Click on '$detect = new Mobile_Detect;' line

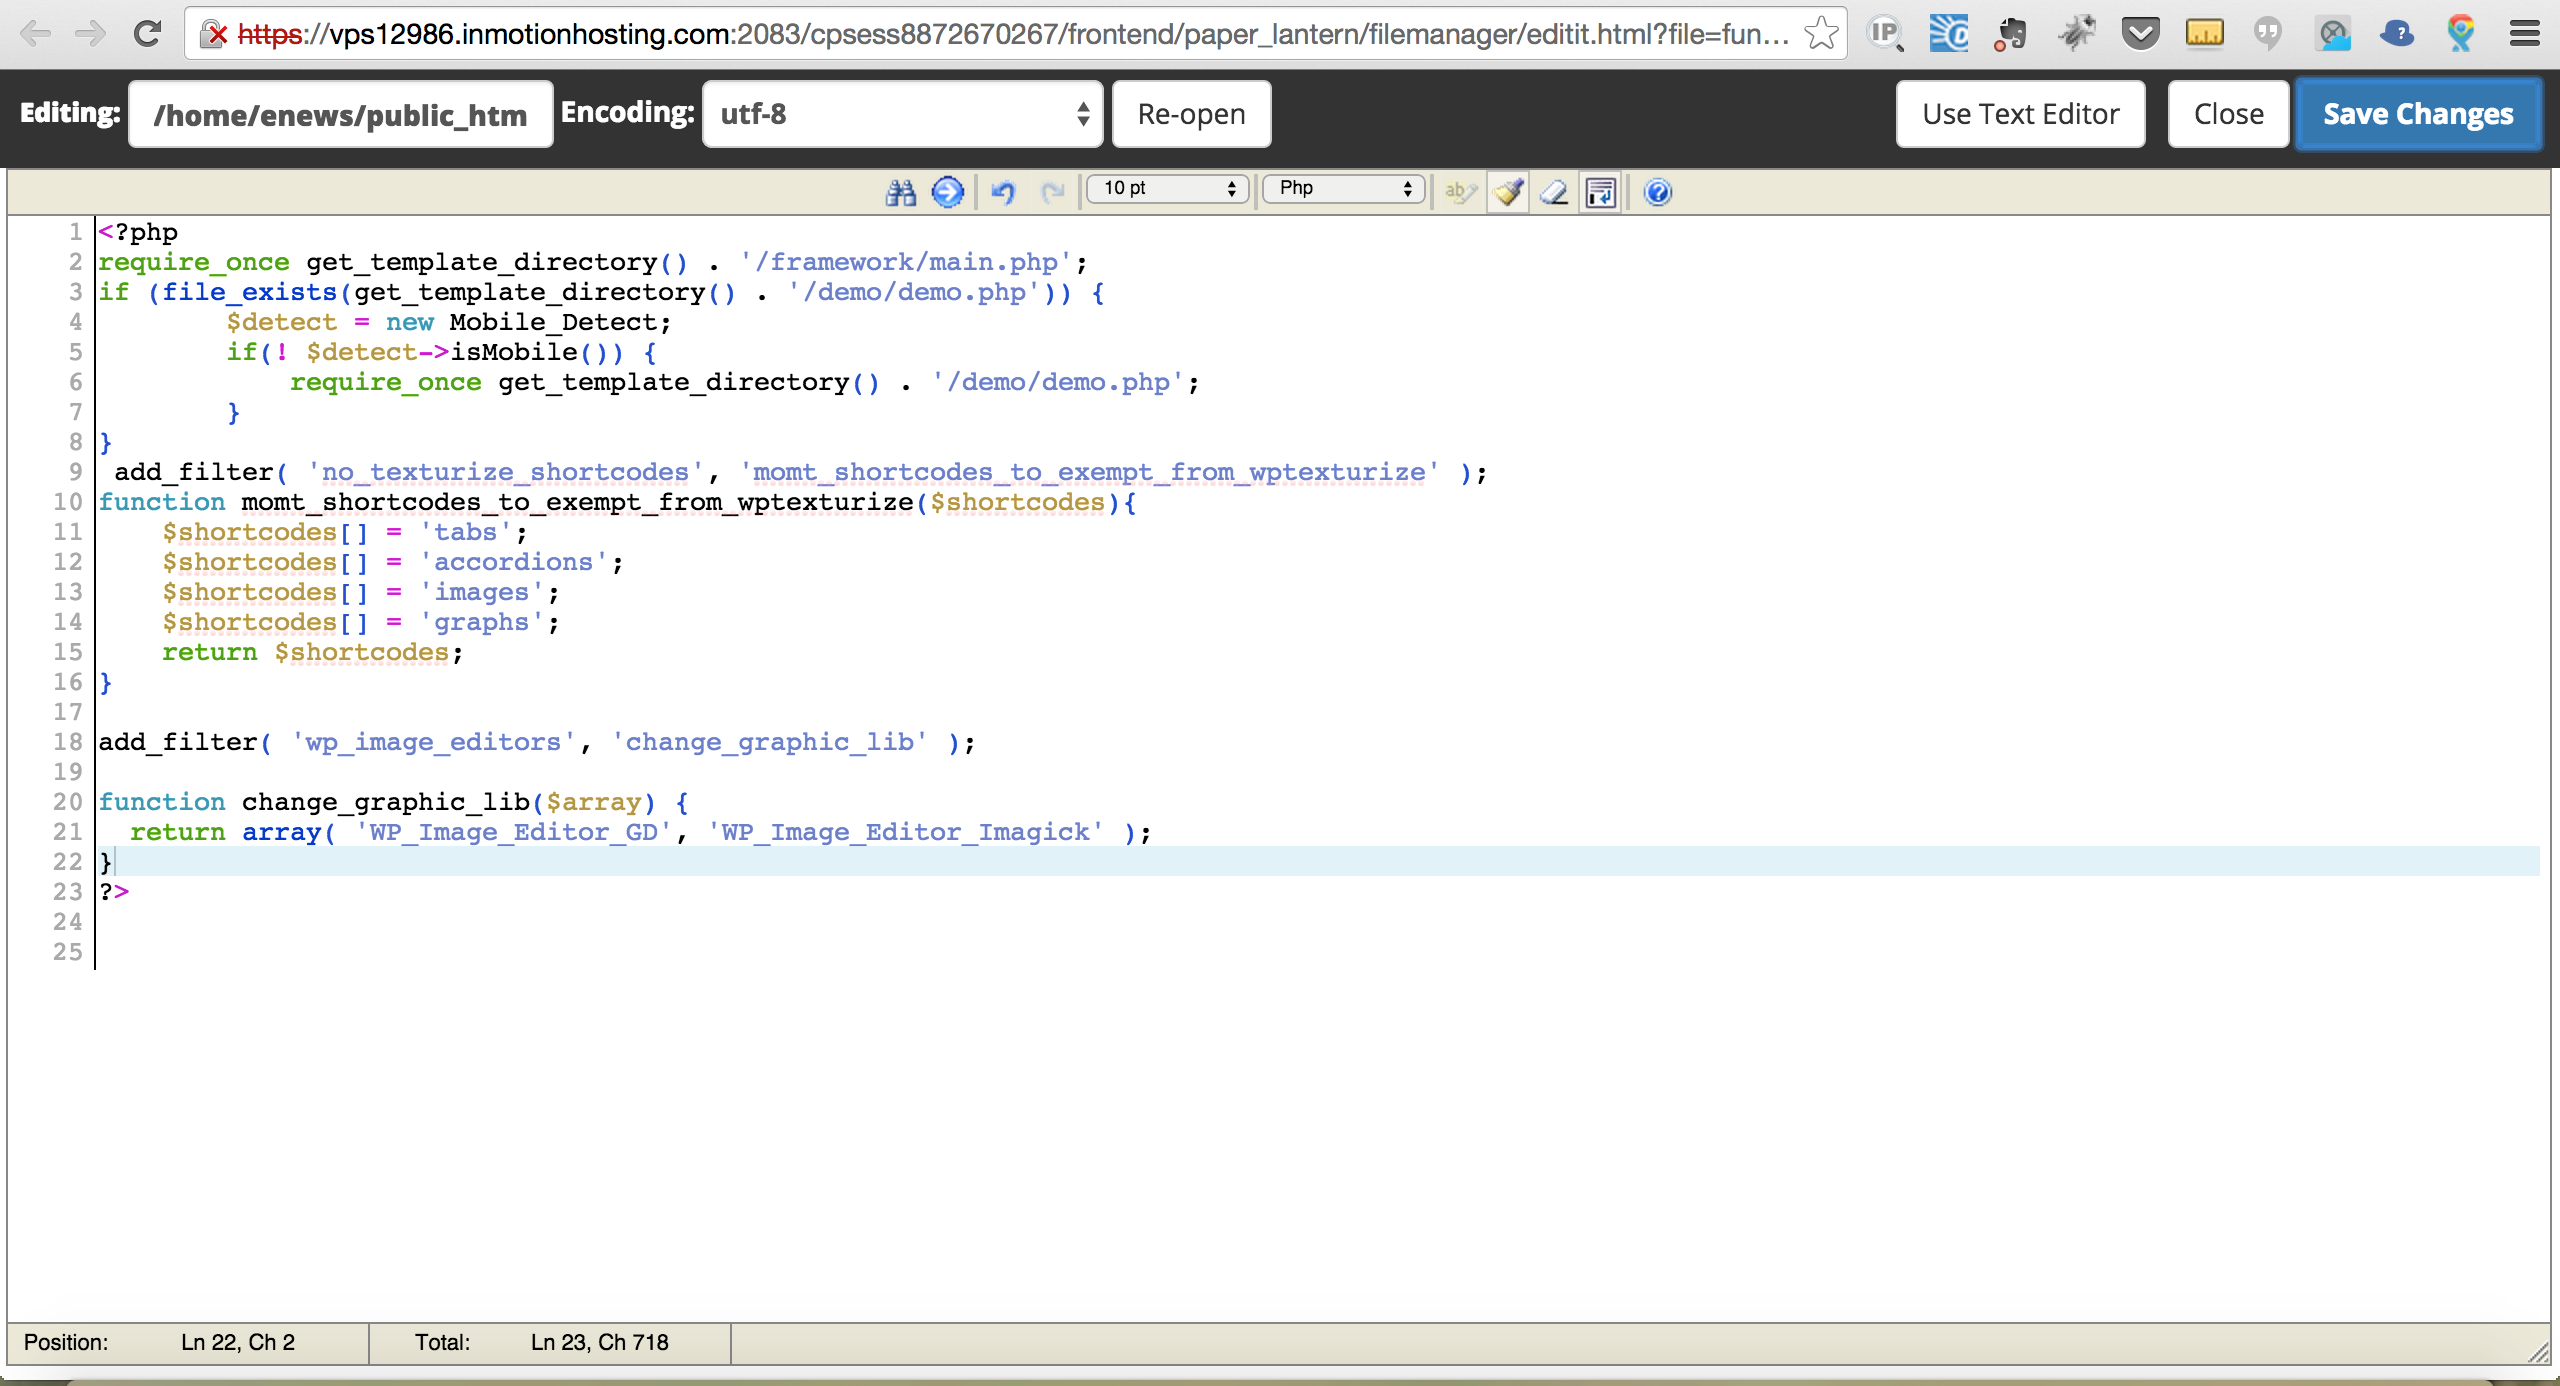coord(448,322)
